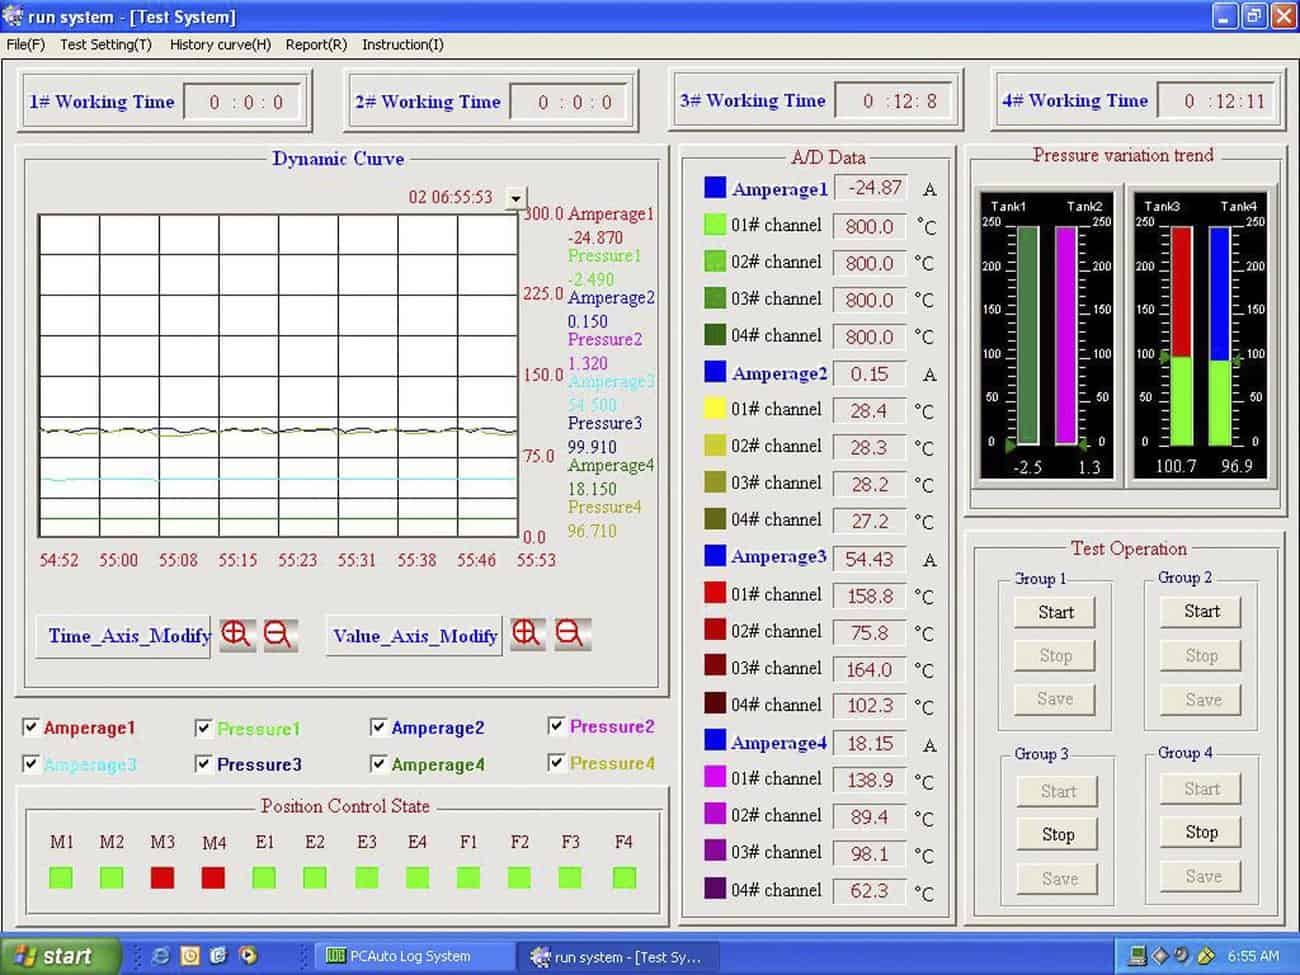Click the blue Amperage1 color swatch
This screenshot has height=975, width=1300.
(x=714, y=188)
